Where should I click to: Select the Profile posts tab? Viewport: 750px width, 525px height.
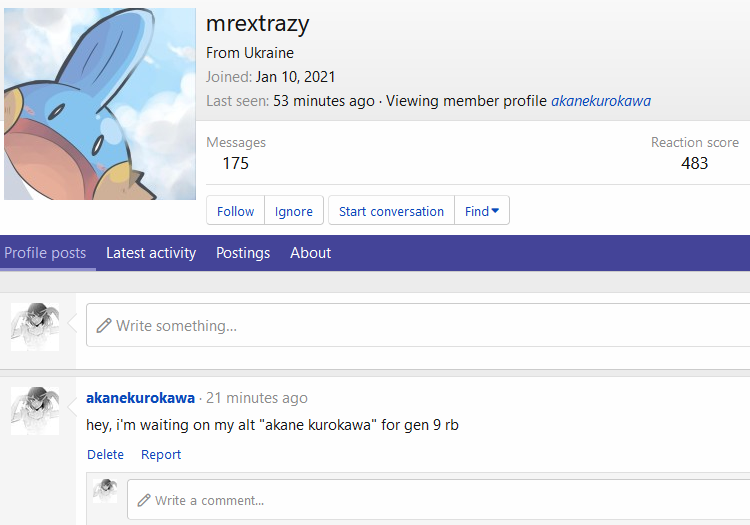coord(45,253)
